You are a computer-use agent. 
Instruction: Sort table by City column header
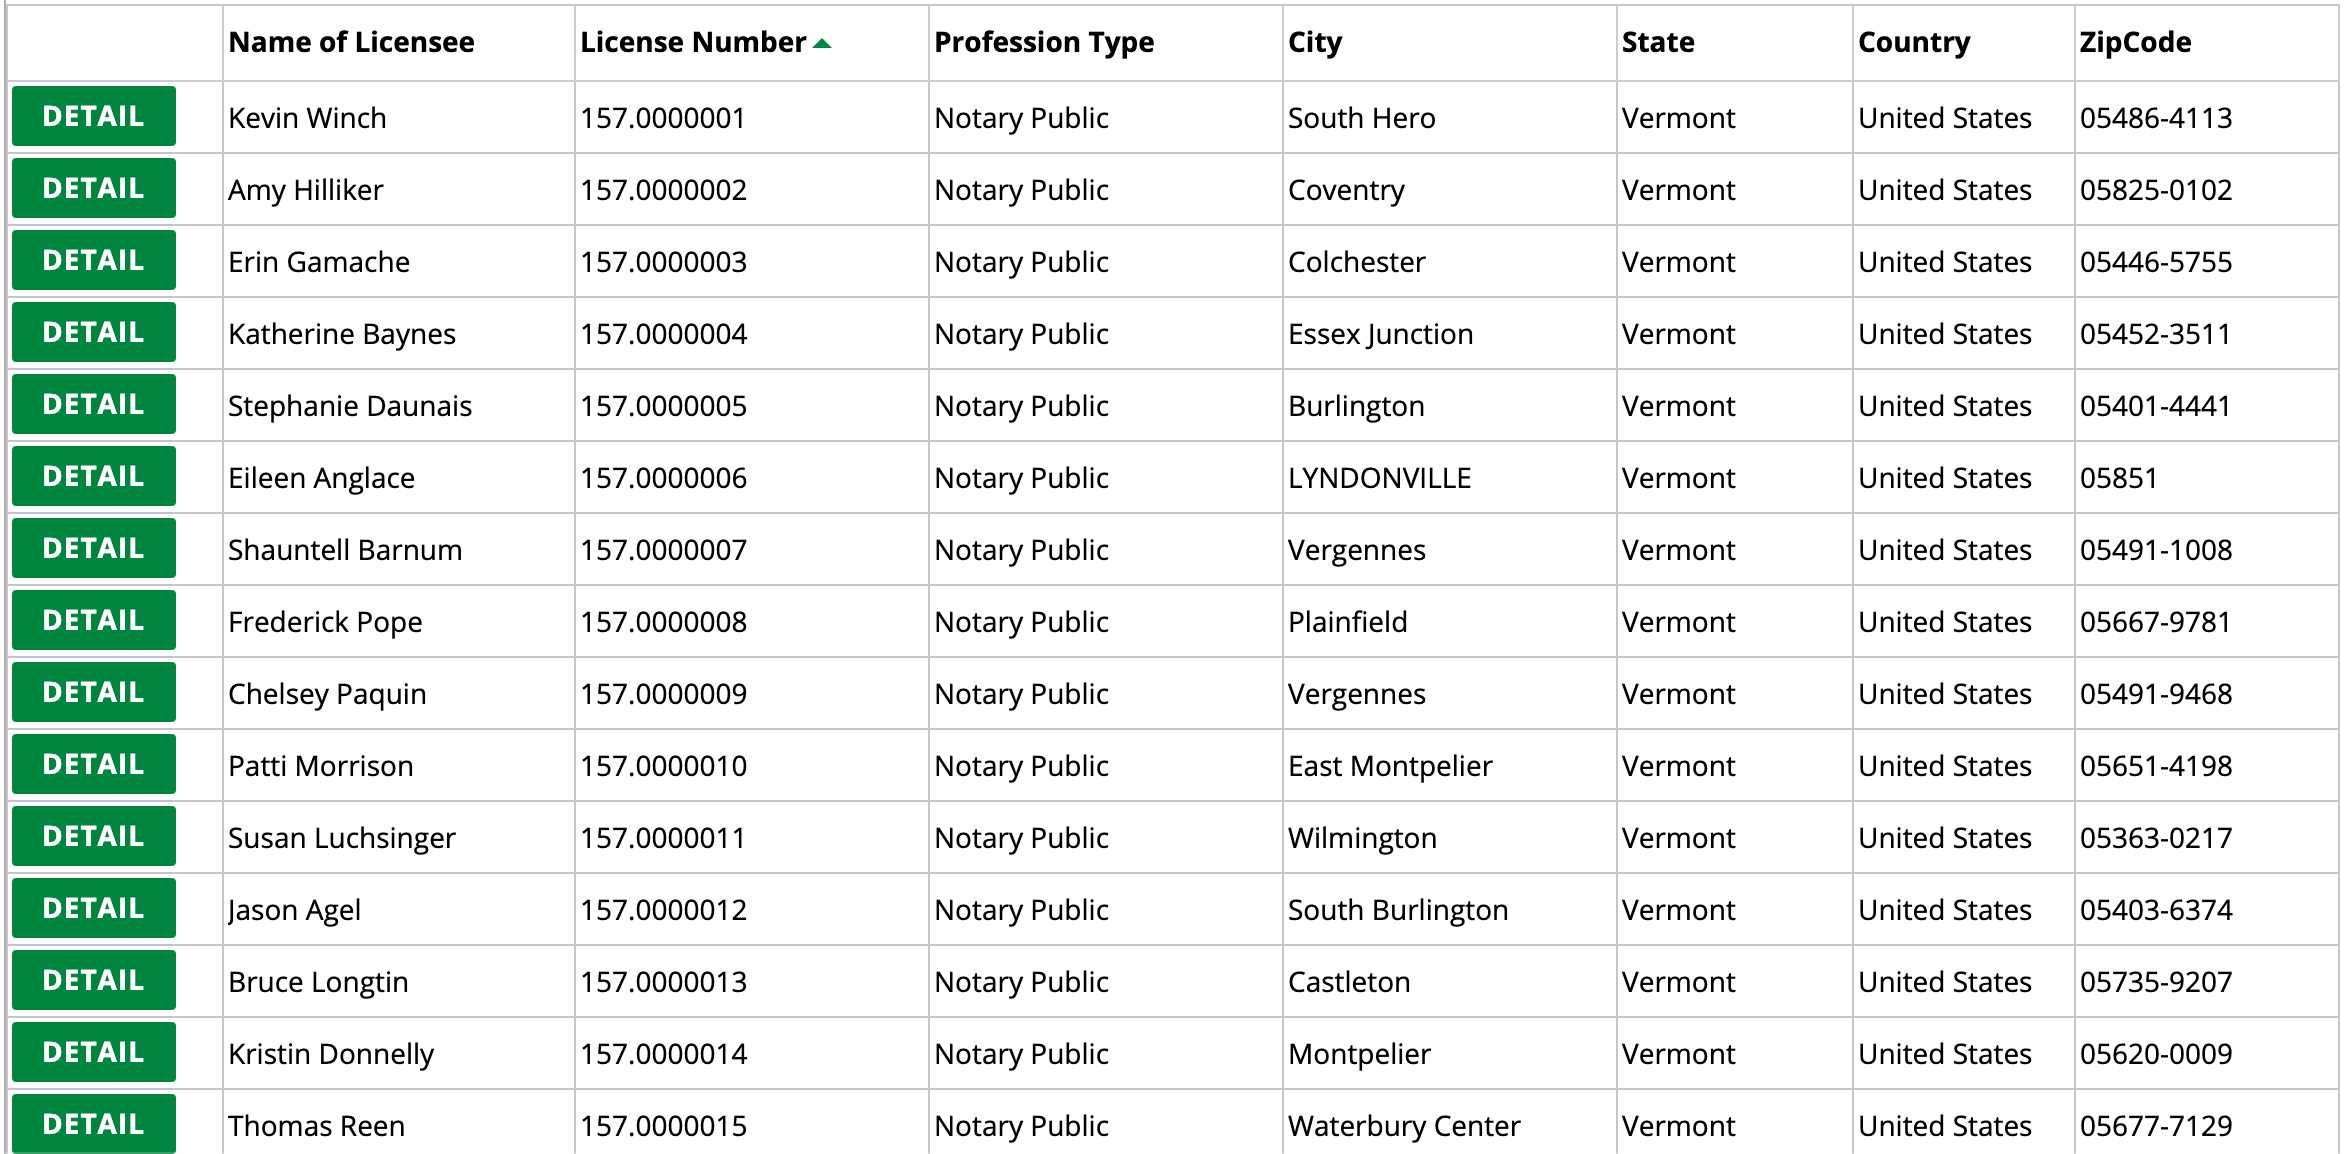point(1314,42)
